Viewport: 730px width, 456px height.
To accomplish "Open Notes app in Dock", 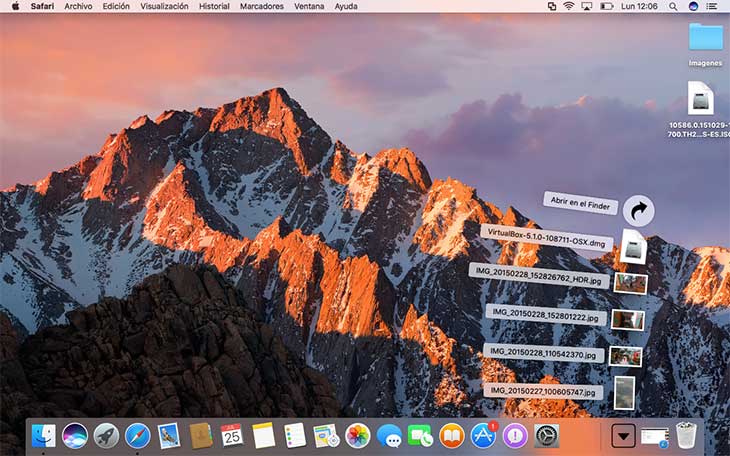I will click(x=264, y=436).
